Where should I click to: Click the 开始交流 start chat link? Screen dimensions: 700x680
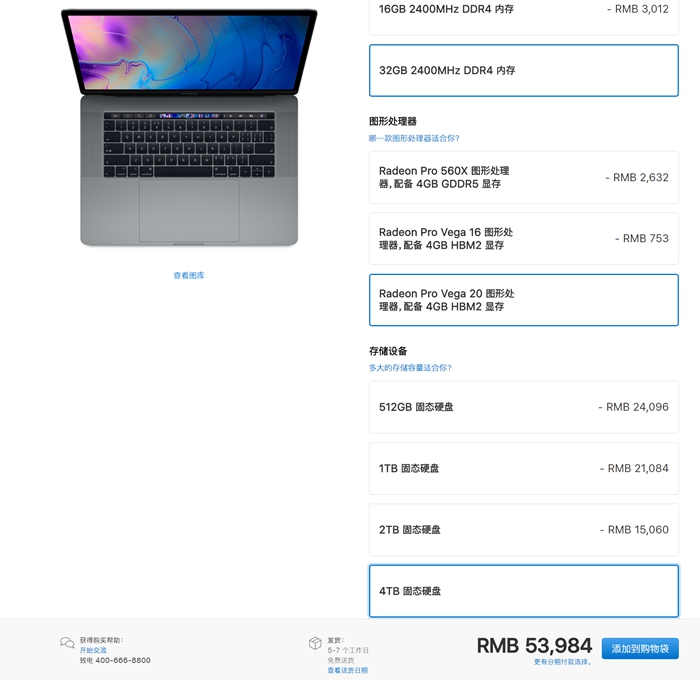[93, 650]
